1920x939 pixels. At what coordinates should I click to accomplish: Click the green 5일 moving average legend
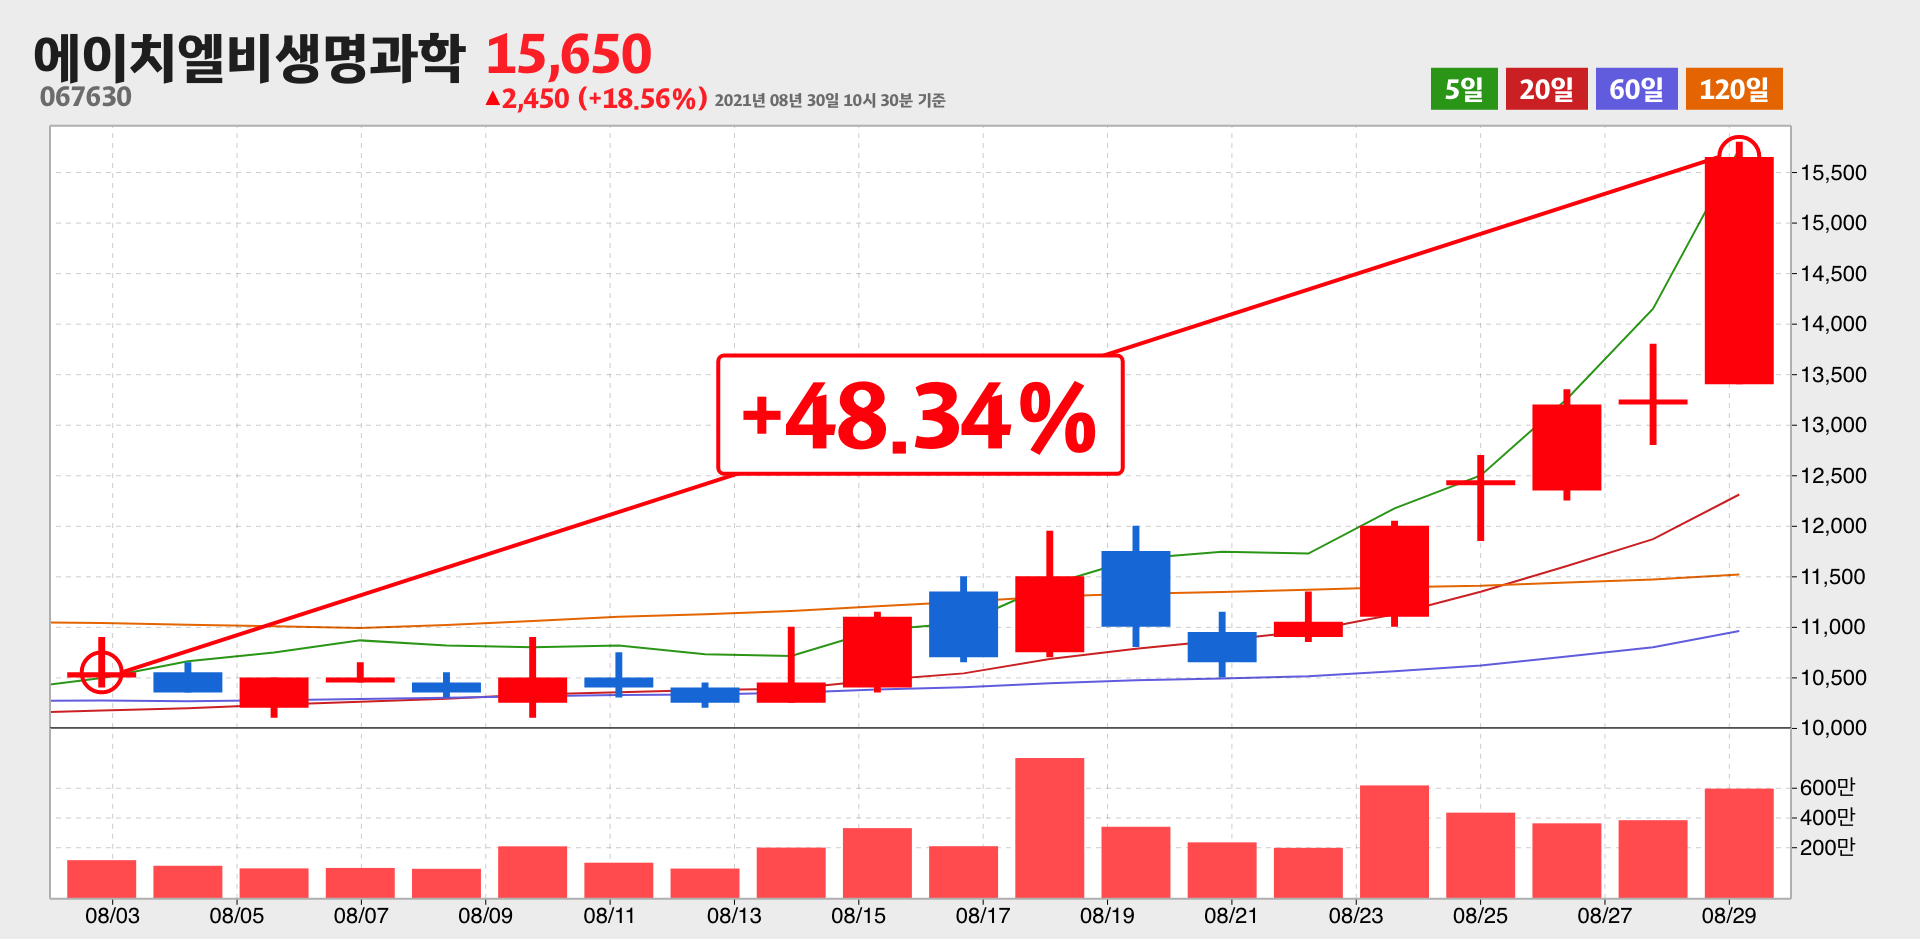1464,89
